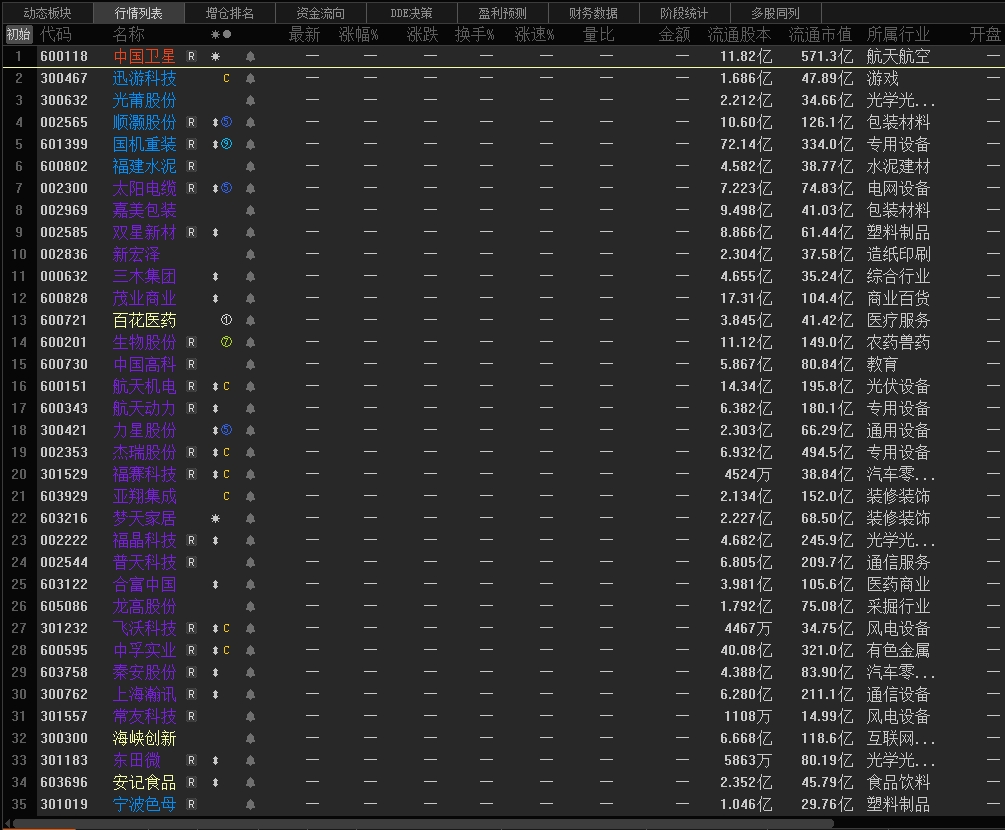
Task: Click the R margin badge for 中国卫星
Action: click(x=191, y=56)
